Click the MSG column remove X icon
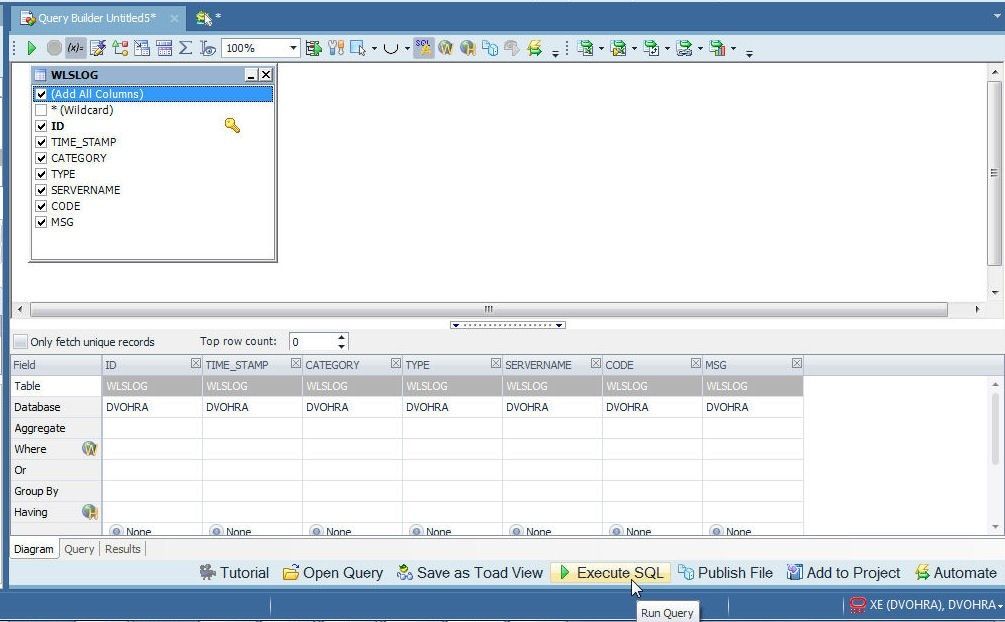 797,364
